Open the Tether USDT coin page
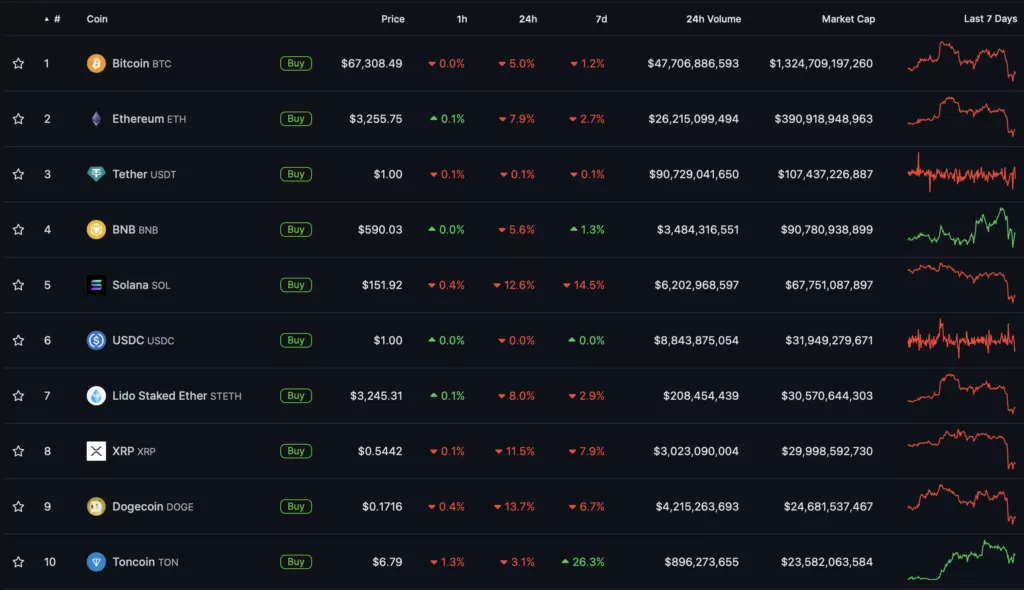This screenshot has width=1024, height=590. pos(144,174)
